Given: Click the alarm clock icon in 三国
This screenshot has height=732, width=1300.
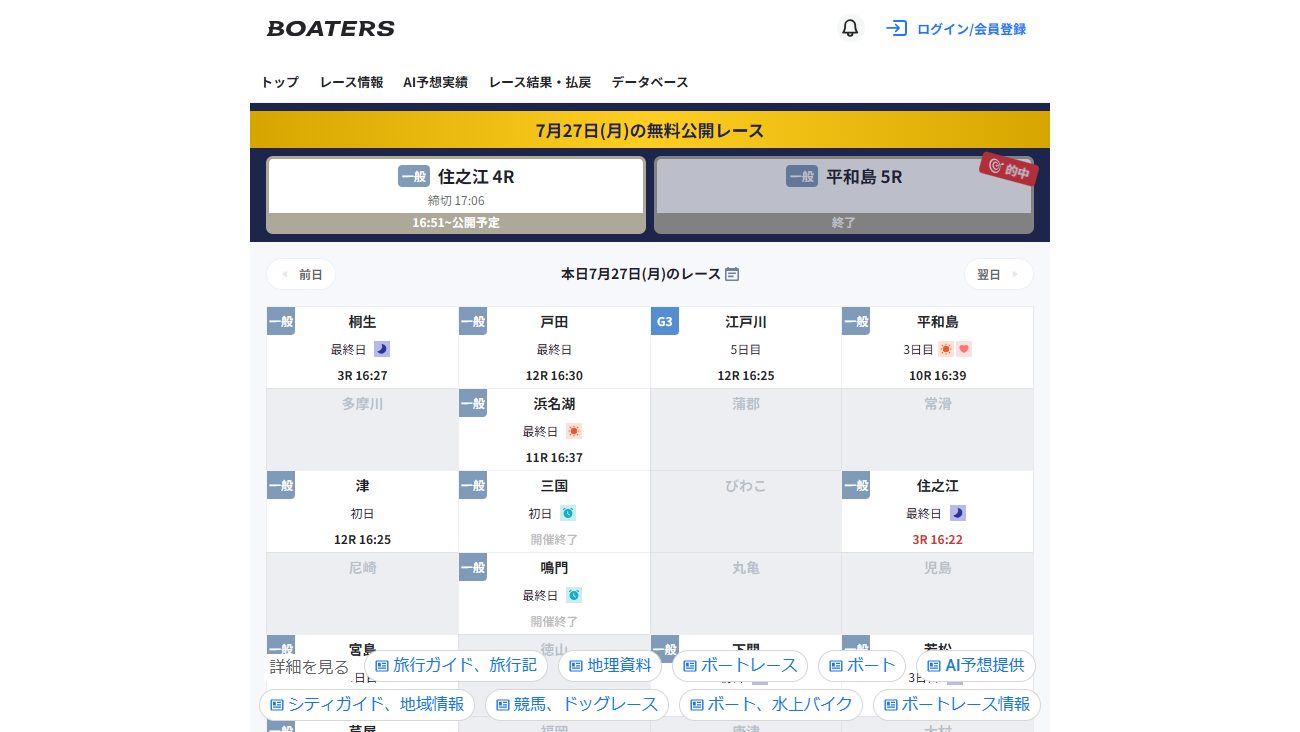Looking at the screenshot, I should [568, 513].
